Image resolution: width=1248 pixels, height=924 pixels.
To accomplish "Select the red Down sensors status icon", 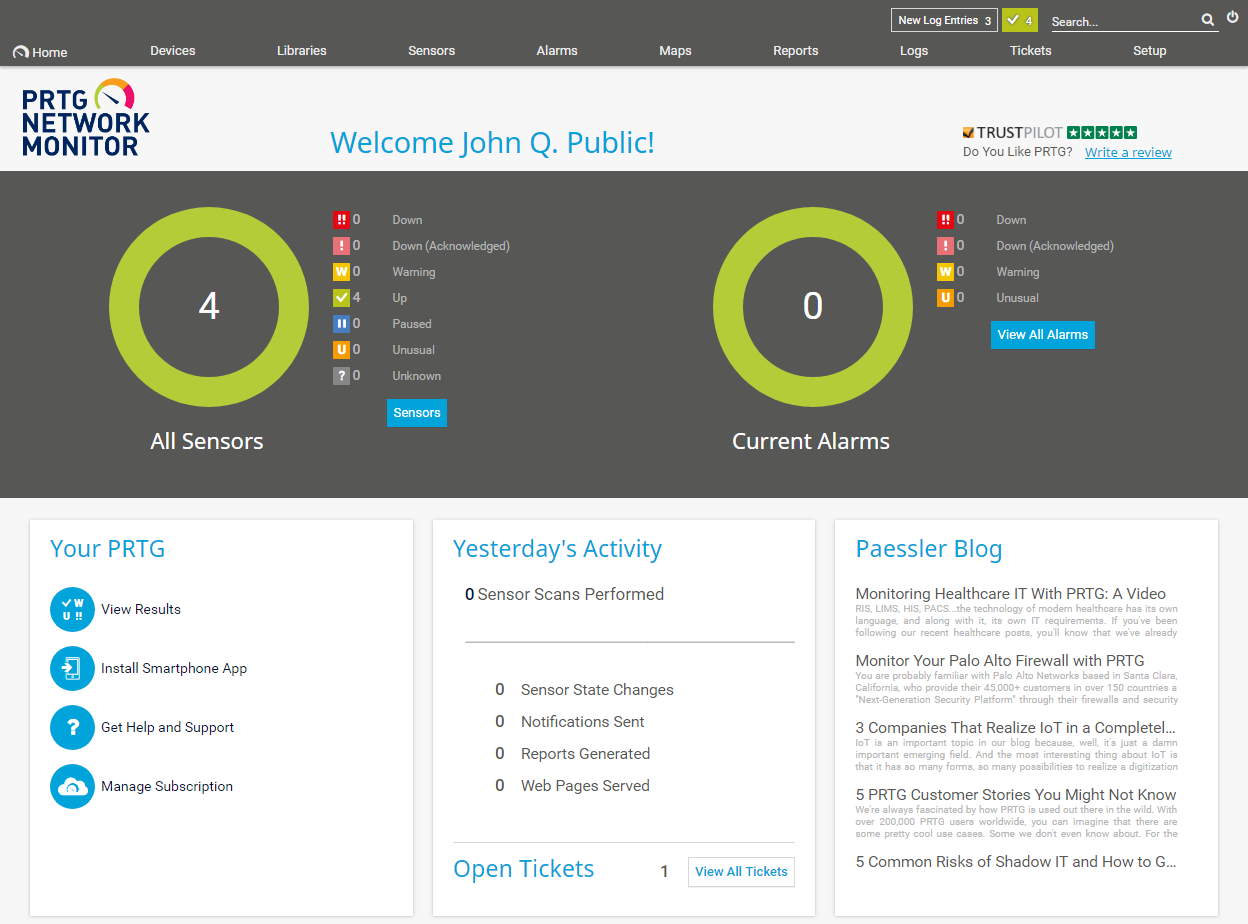I will 341,220.
